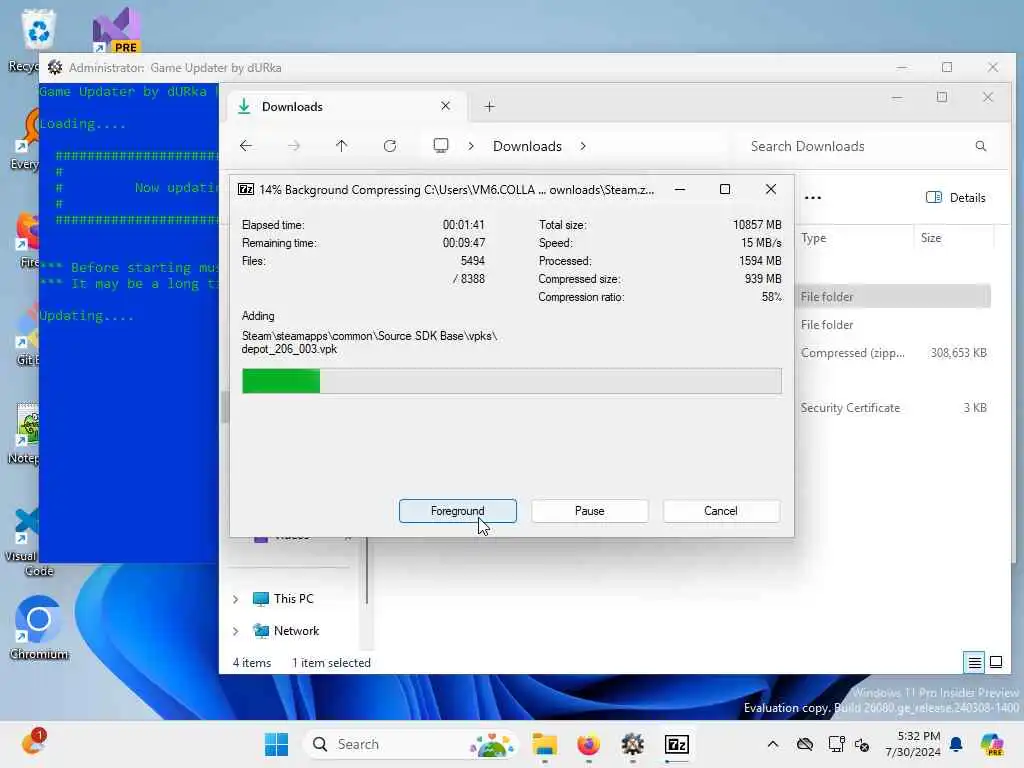The width and height of the screenshot is (1024, 768).
Task: Go back in Downloads Explorer window
Action: click(x=246, y=146)
